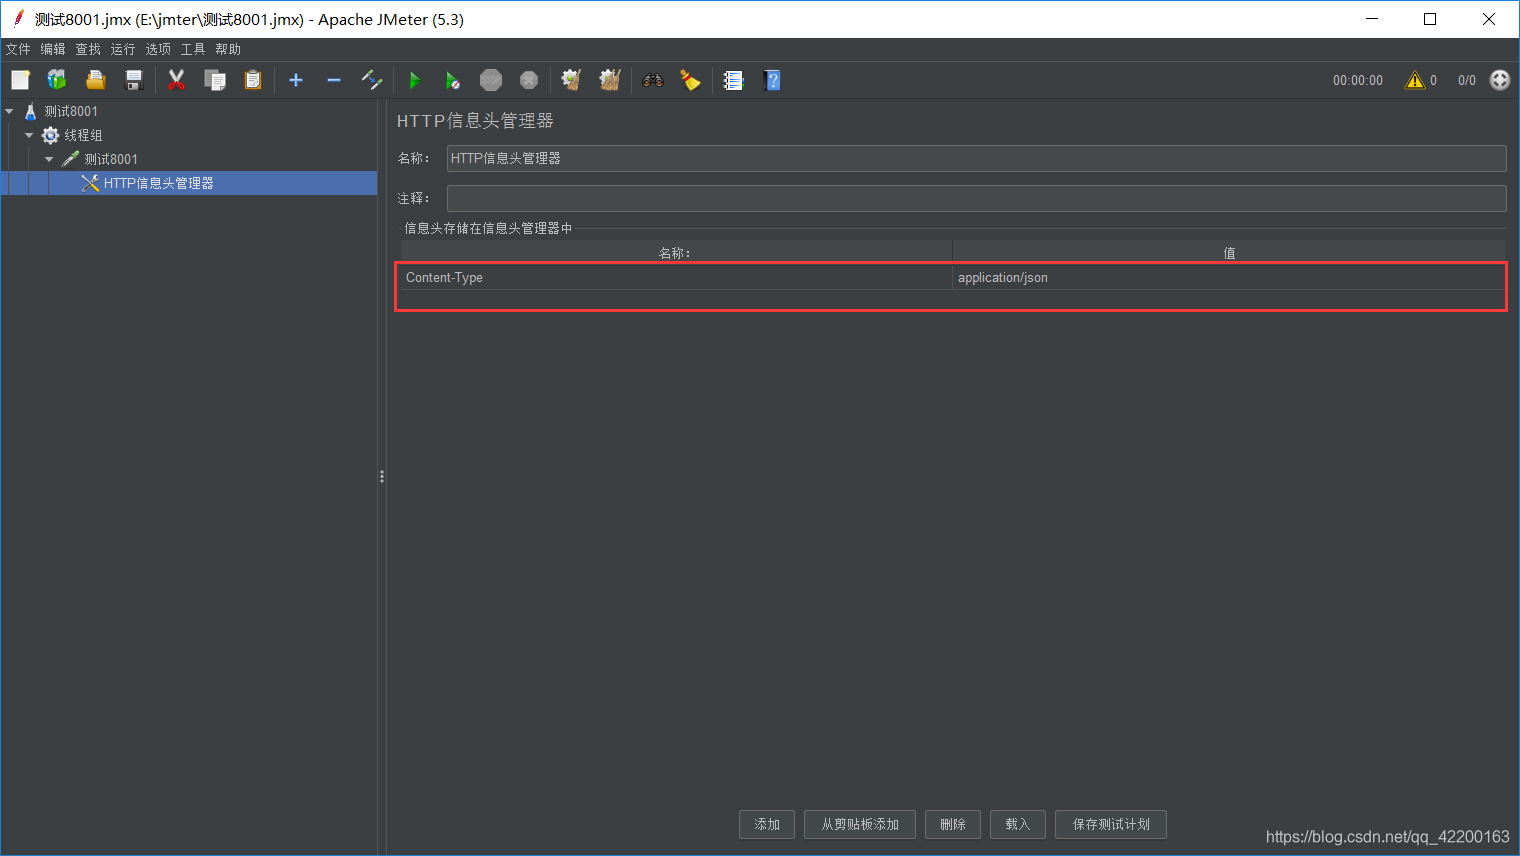The image size is (1520, 856).
Task: Open the 编辑 menu
Action: (x=53, y=49)
